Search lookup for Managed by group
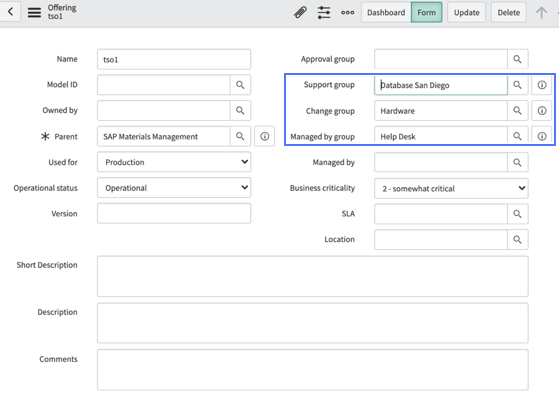Image resolution: width=560 pixels, height=397 pixels. [518, 136]
